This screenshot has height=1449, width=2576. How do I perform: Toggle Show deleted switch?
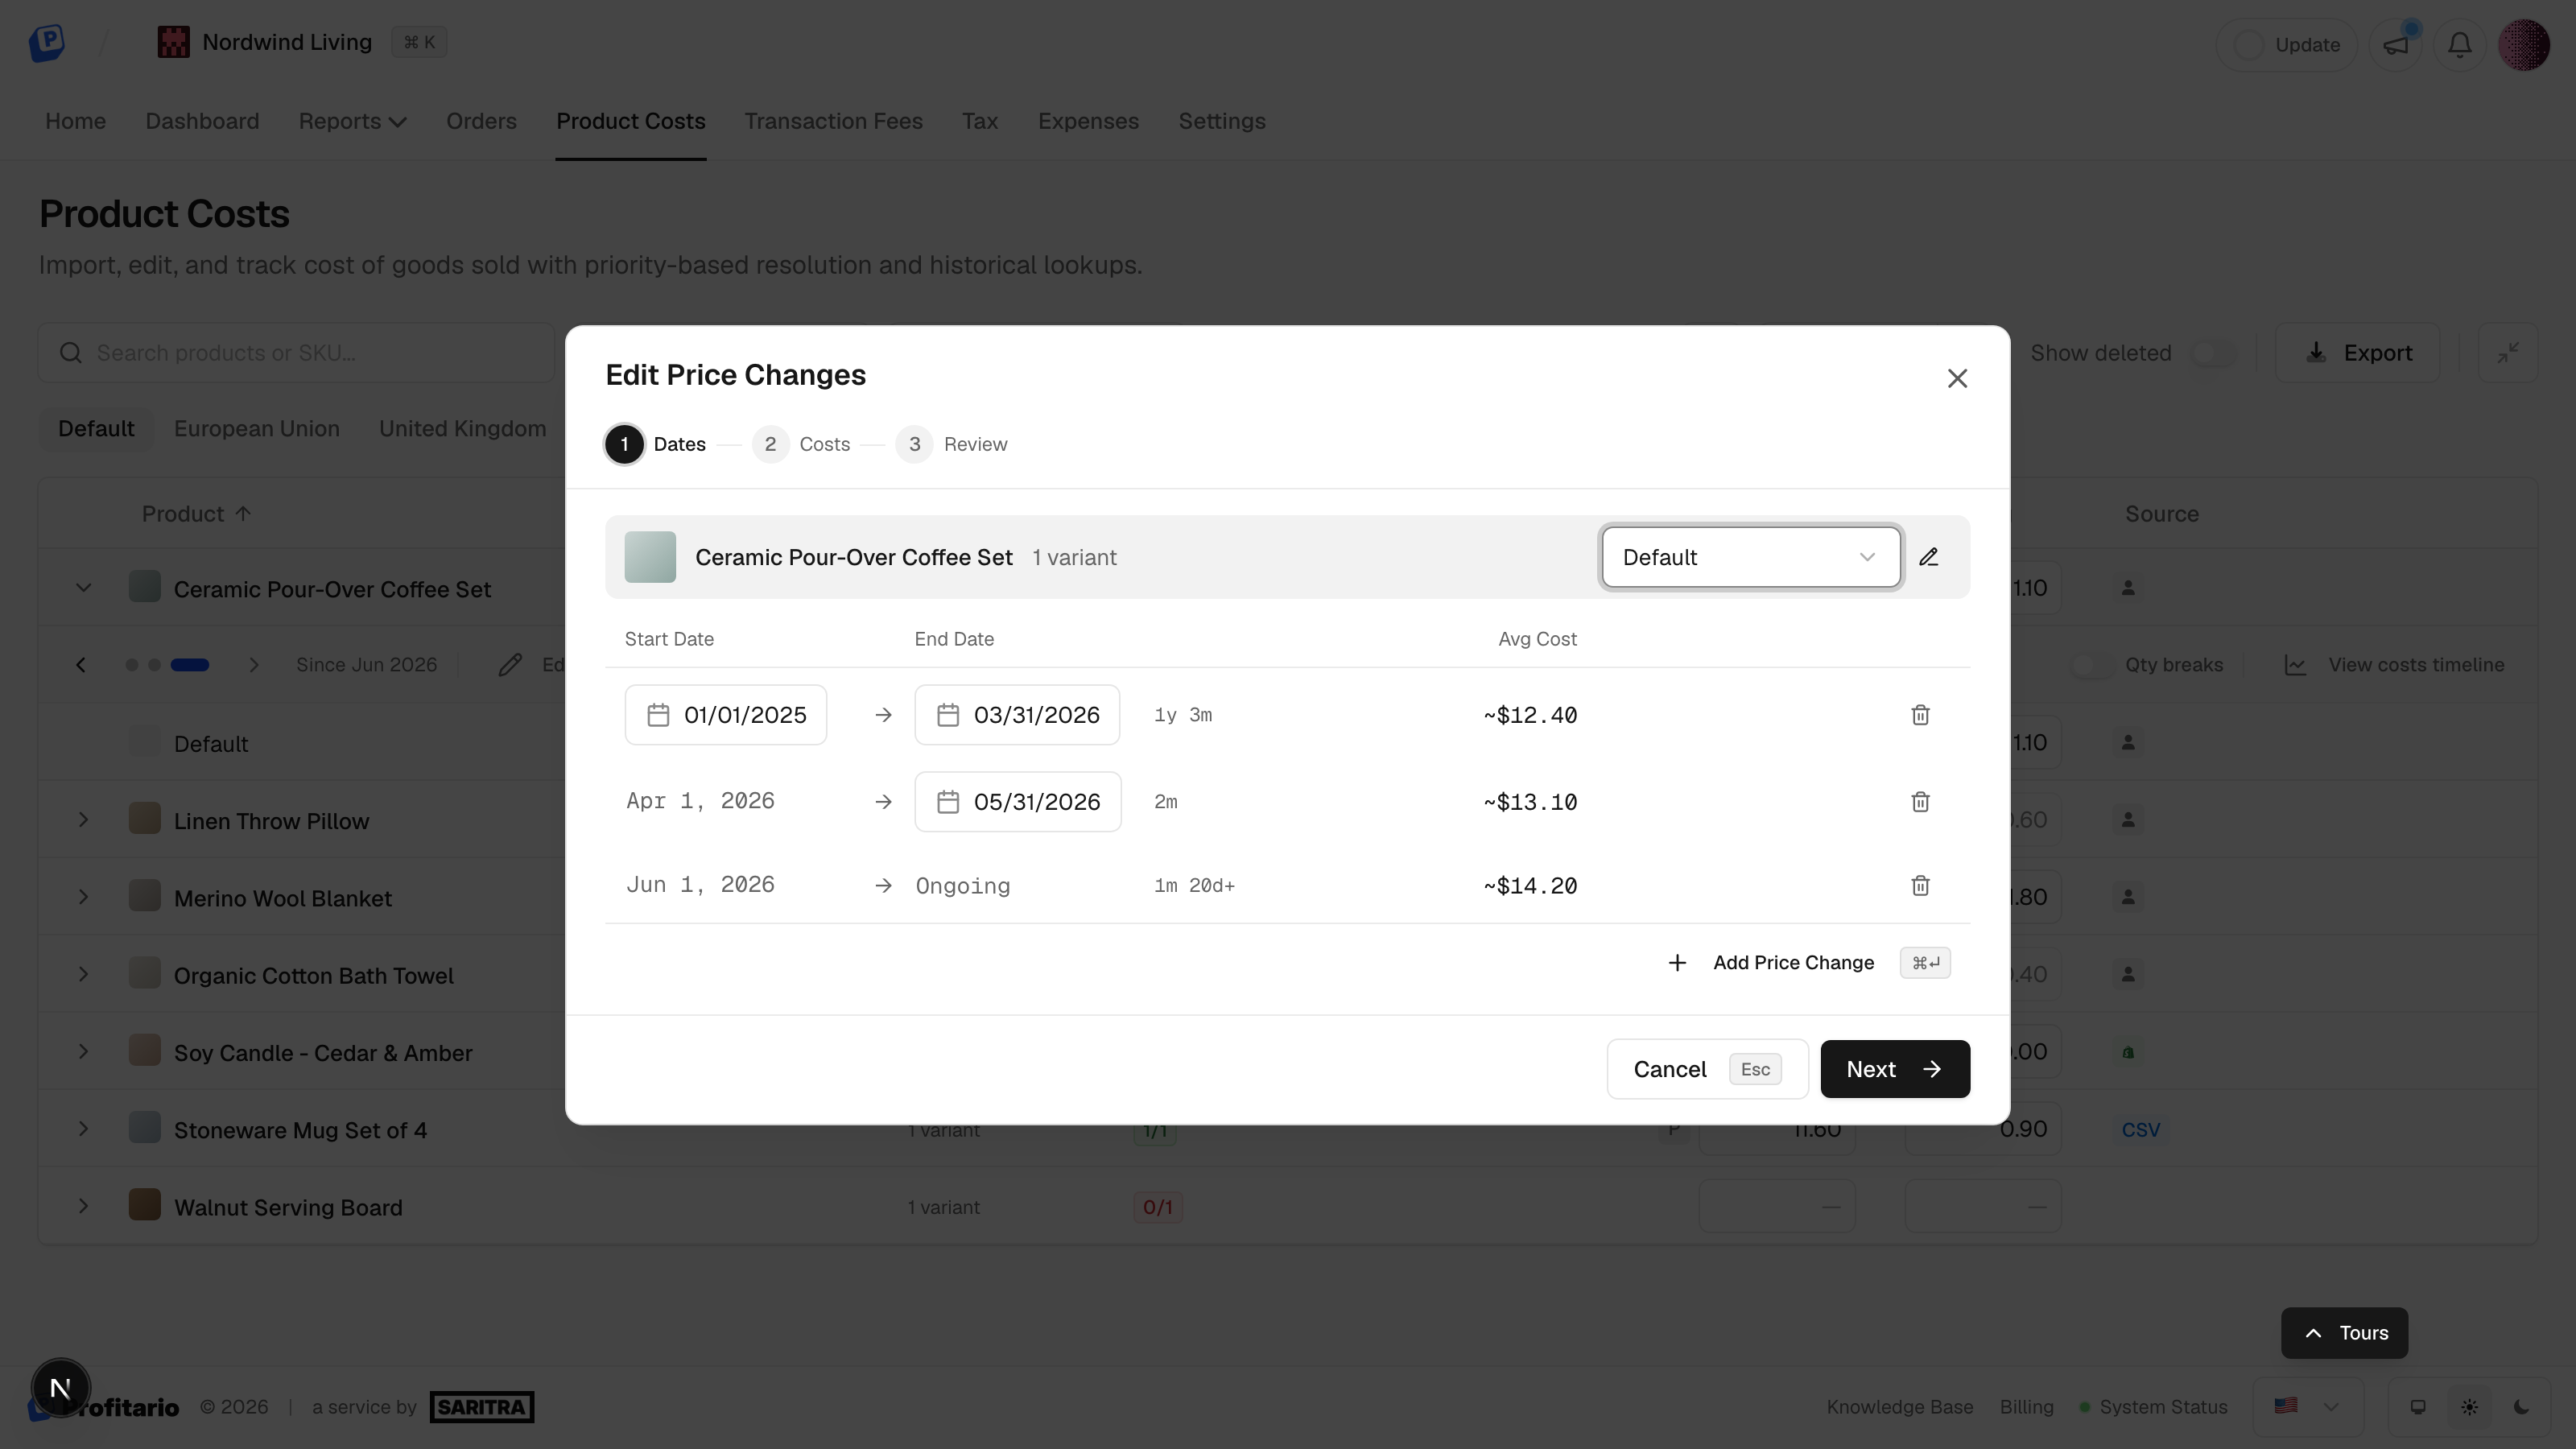tap(2212, 353)
